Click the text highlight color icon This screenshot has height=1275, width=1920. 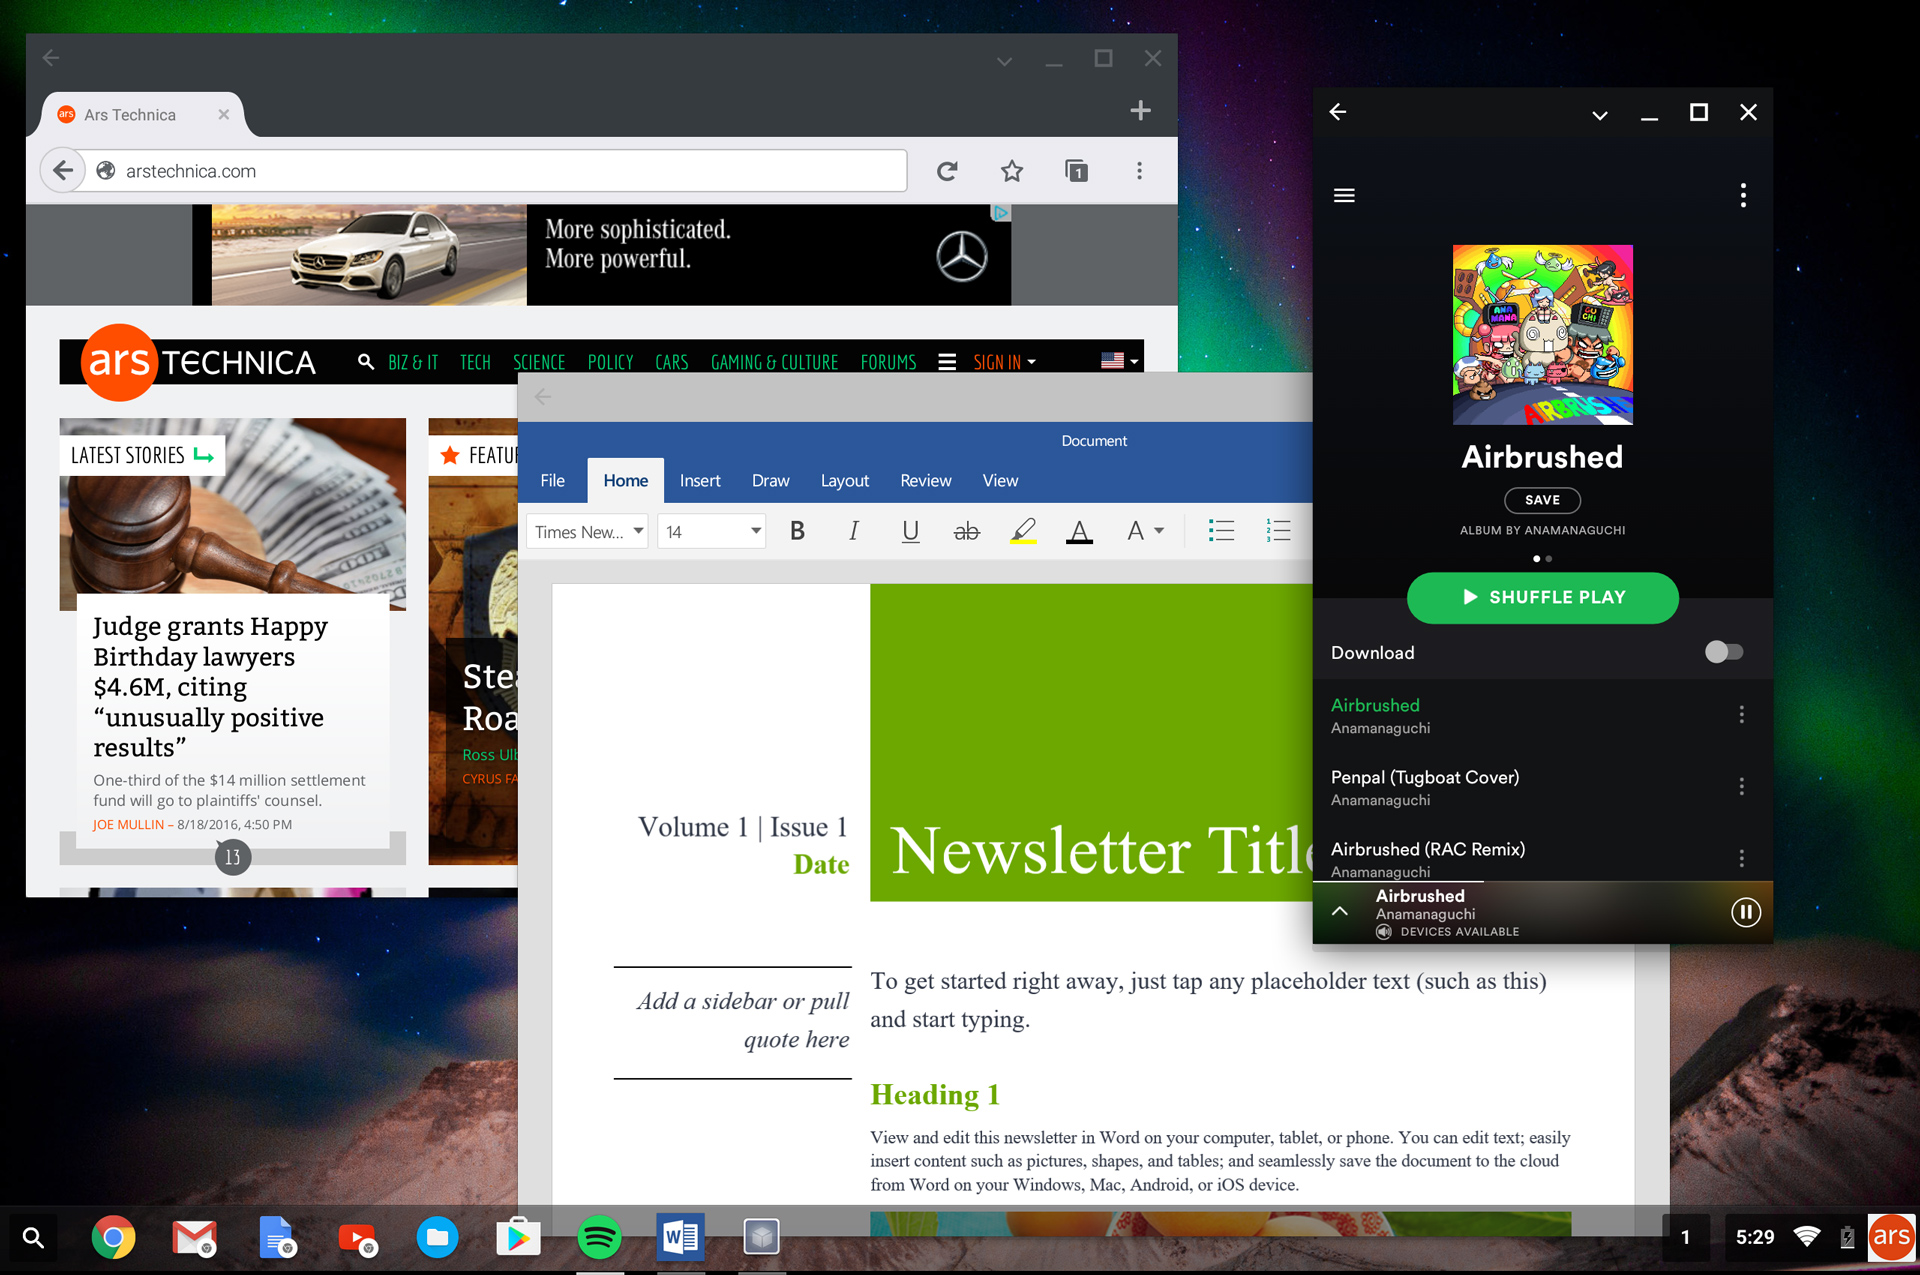click(x=1023, y=531)
